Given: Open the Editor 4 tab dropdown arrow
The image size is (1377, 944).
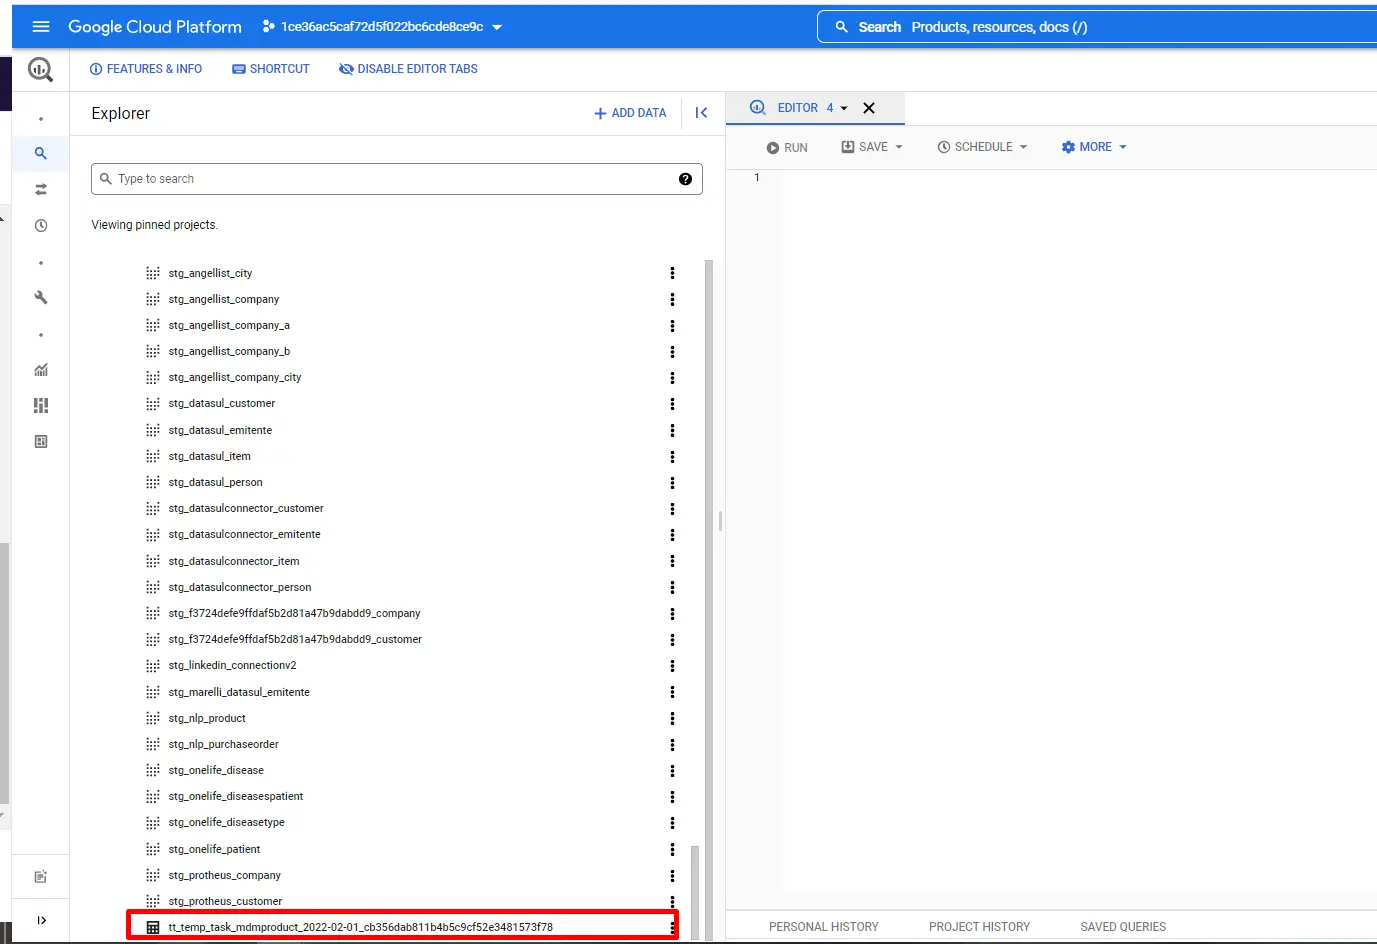Looking at the screenshot, I should pos(844,108).
